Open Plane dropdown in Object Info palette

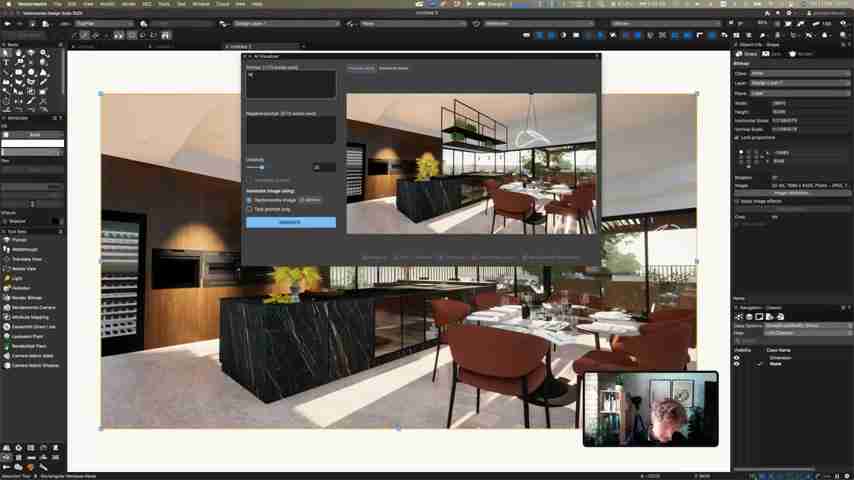click(x=800, y=93)
